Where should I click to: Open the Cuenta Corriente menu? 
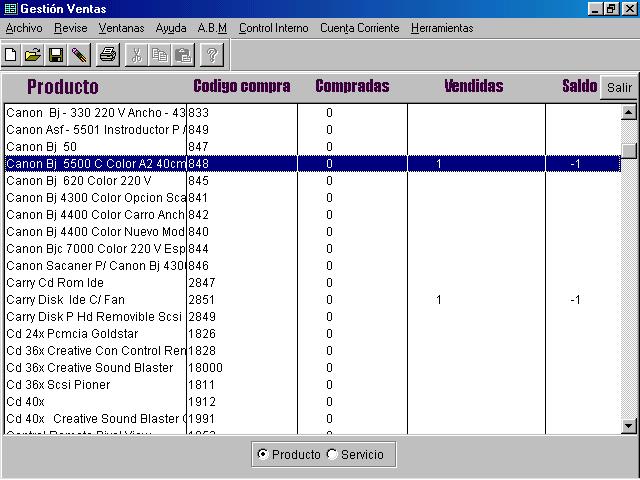(360, 28)
